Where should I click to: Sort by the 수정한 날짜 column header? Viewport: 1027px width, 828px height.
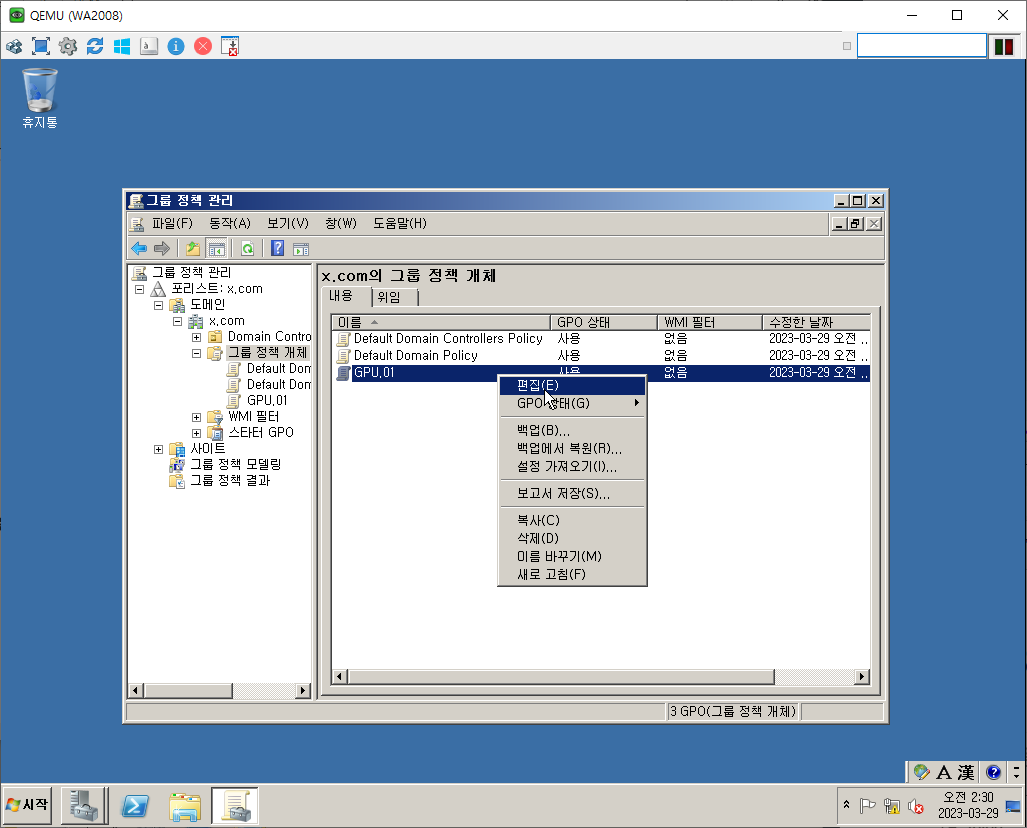pos(816,322)
